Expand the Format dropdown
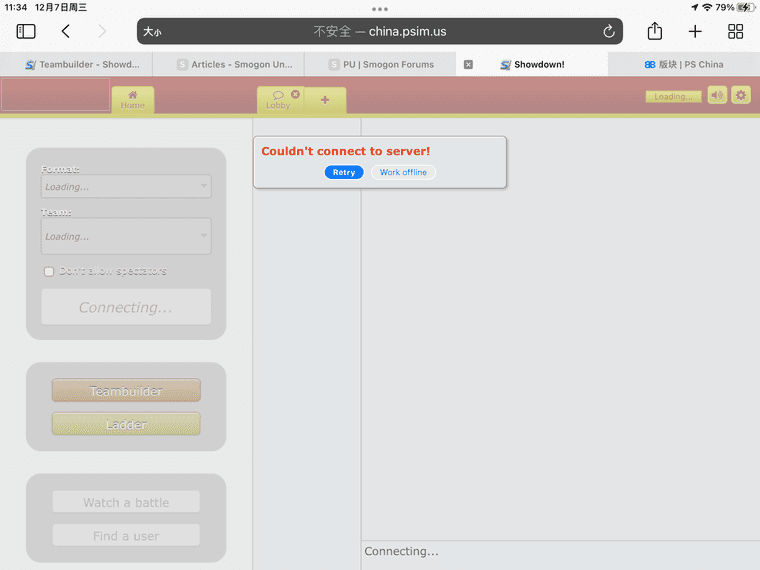 click(126, 186)
